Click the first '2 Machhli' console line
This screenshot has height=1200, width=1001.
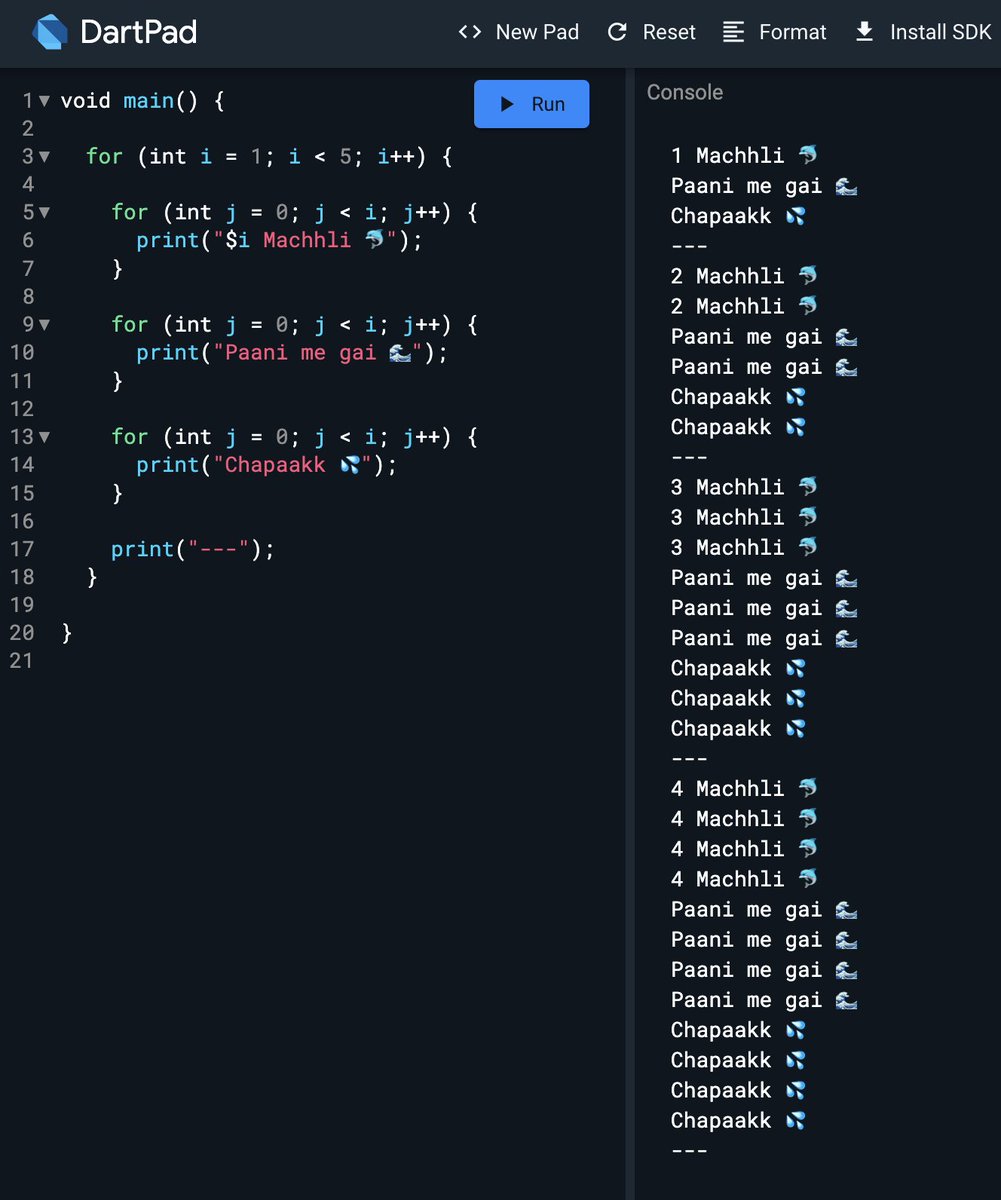pos(744,276)
